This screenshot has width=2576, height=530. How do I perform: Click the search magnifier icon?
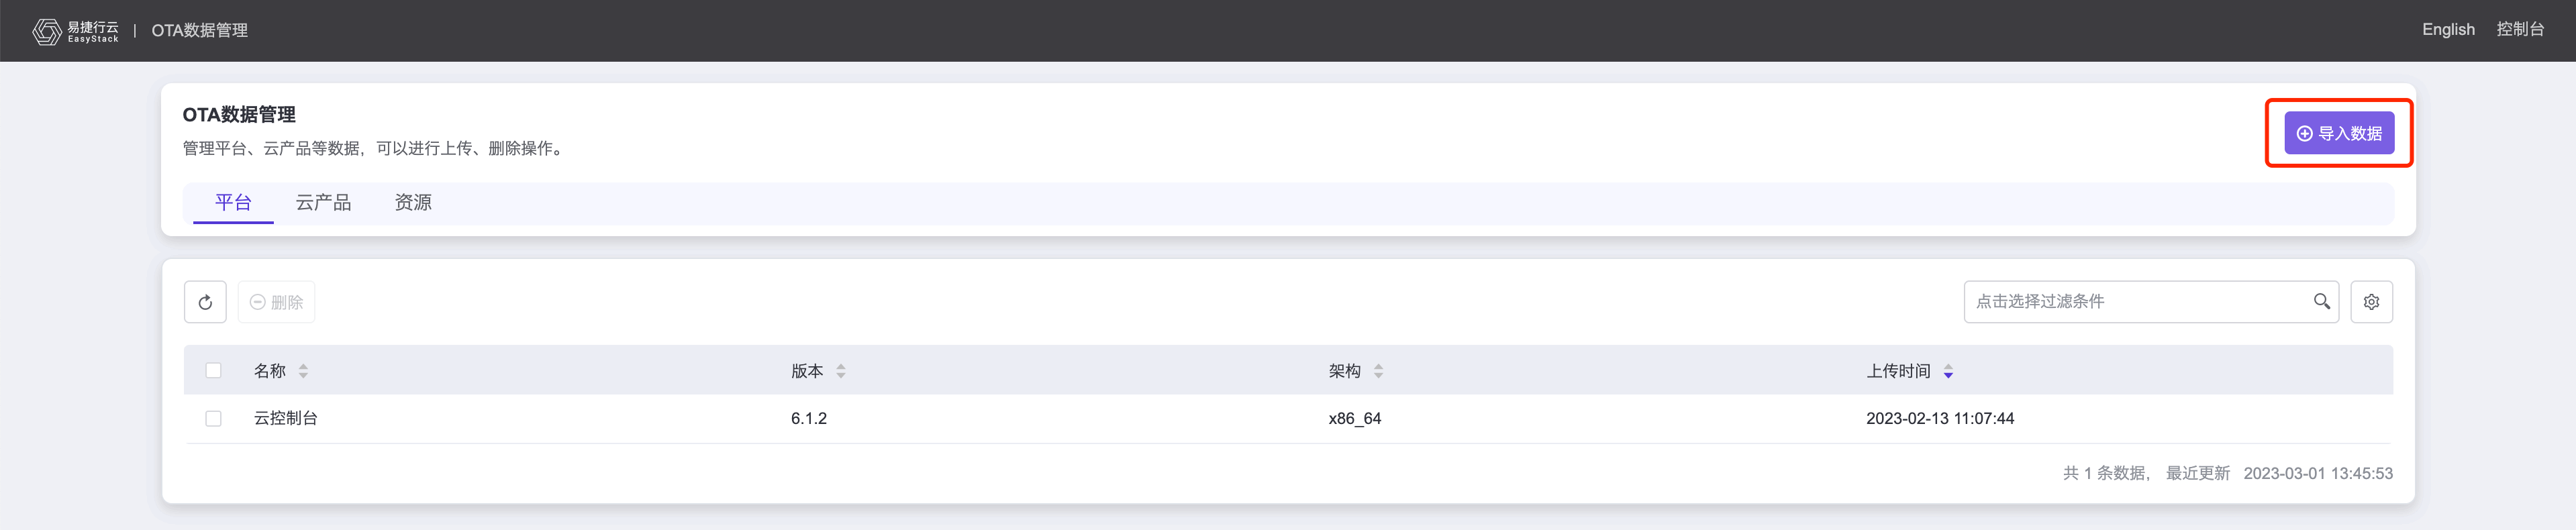click(x=2321, y=301)
